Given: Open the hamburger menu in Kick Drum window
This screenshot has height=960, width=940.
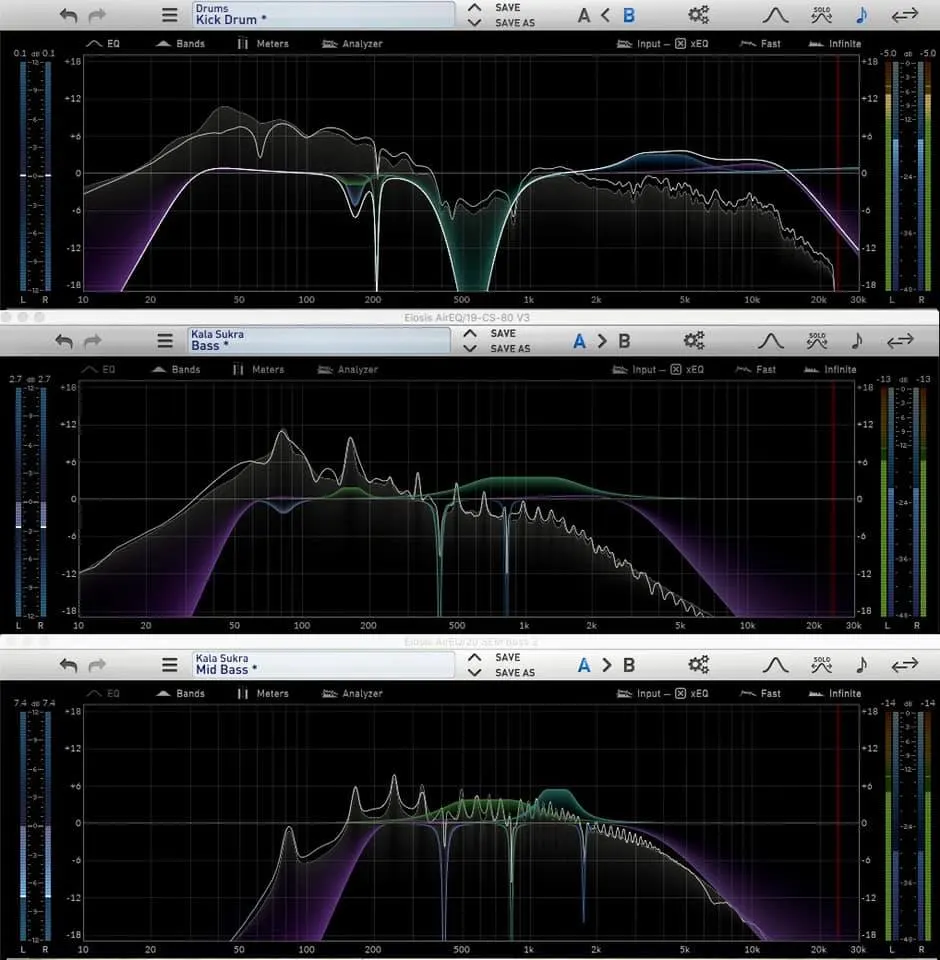Looking at the screenshot, I should tap(170, 15).
